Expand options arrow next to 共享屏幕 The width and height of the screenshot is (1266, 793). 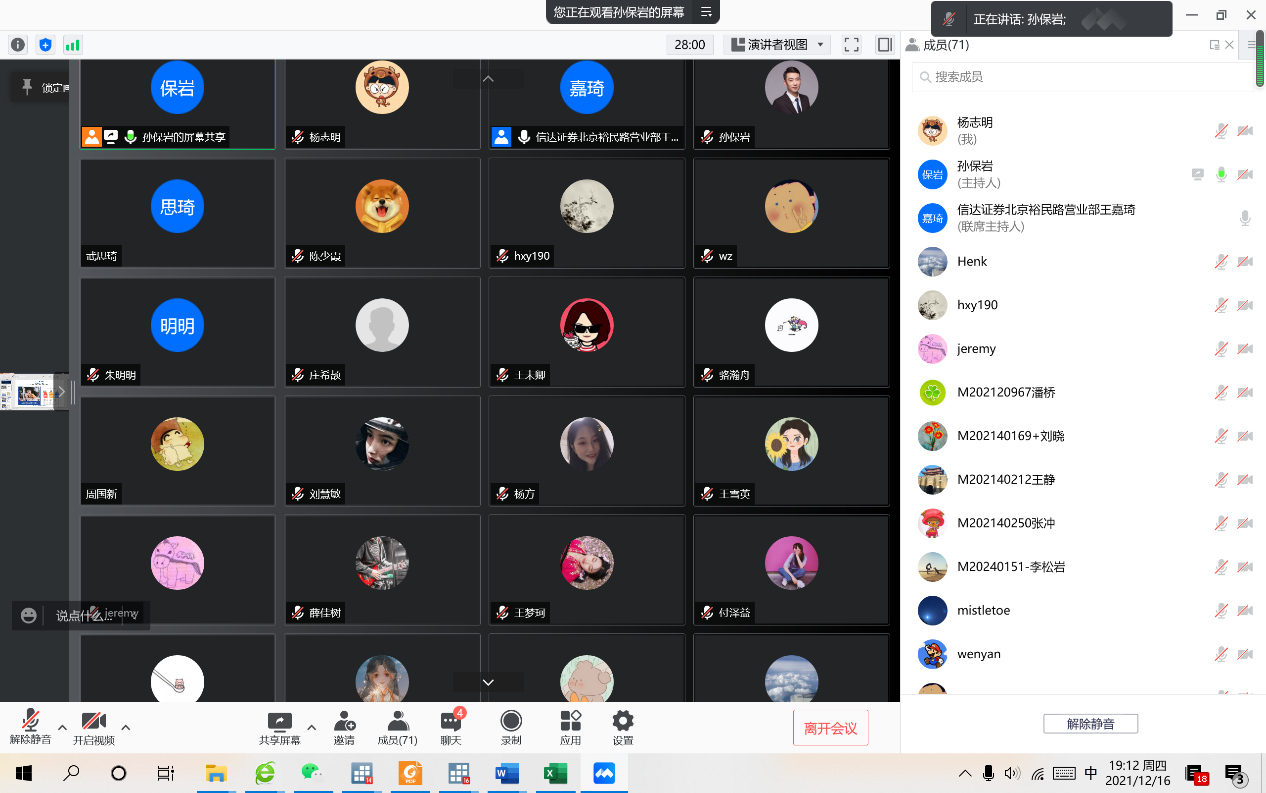point(311,727)
